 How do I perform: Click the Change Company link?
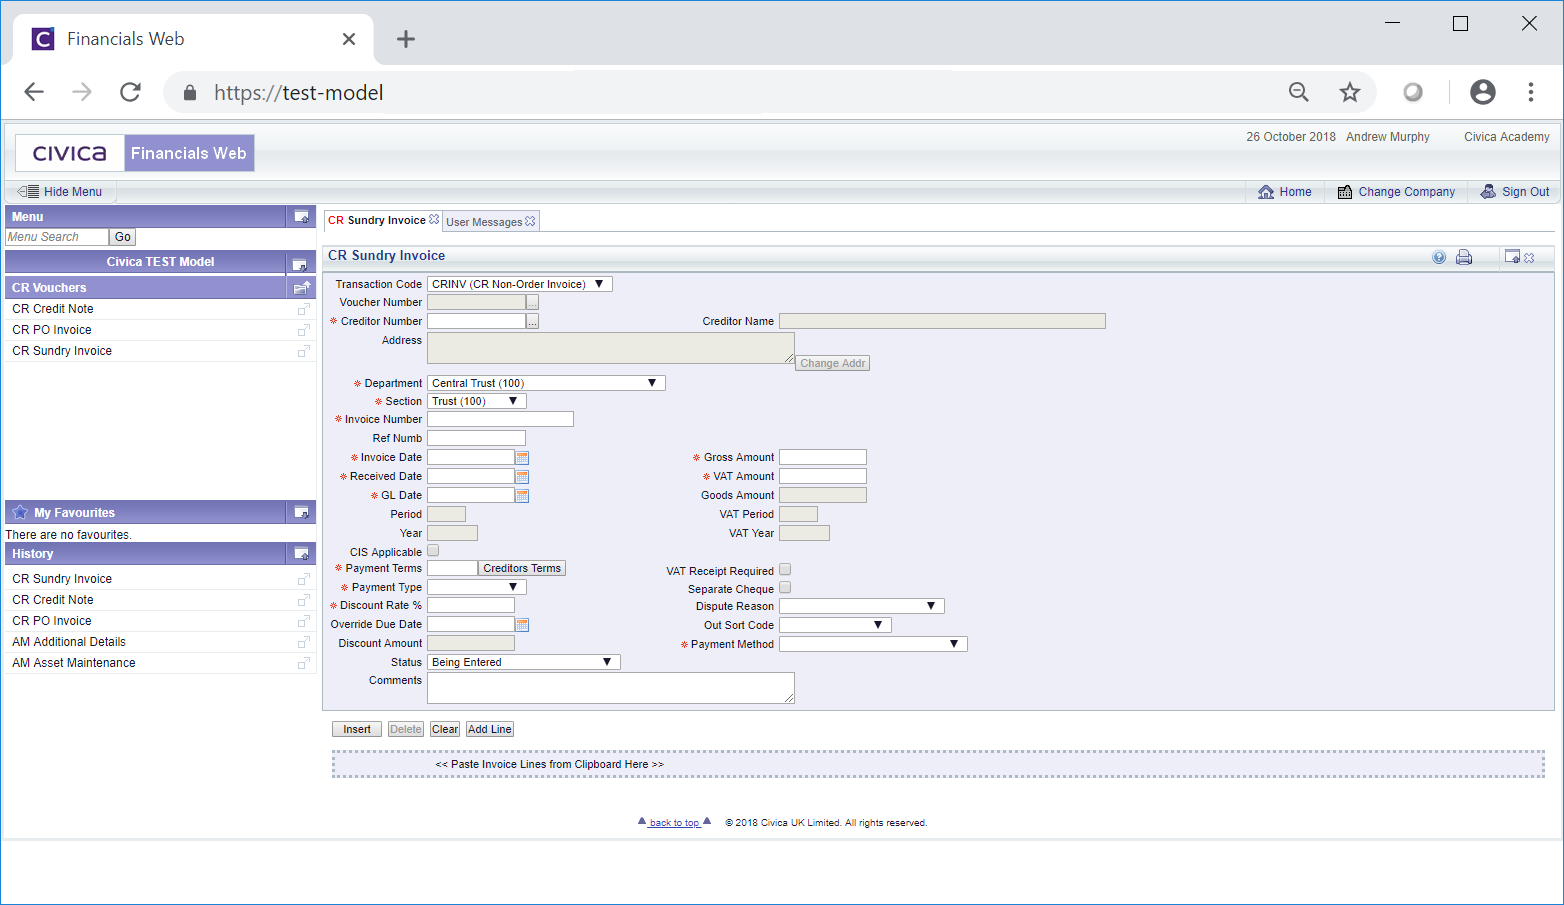(x=1396, y=192)
